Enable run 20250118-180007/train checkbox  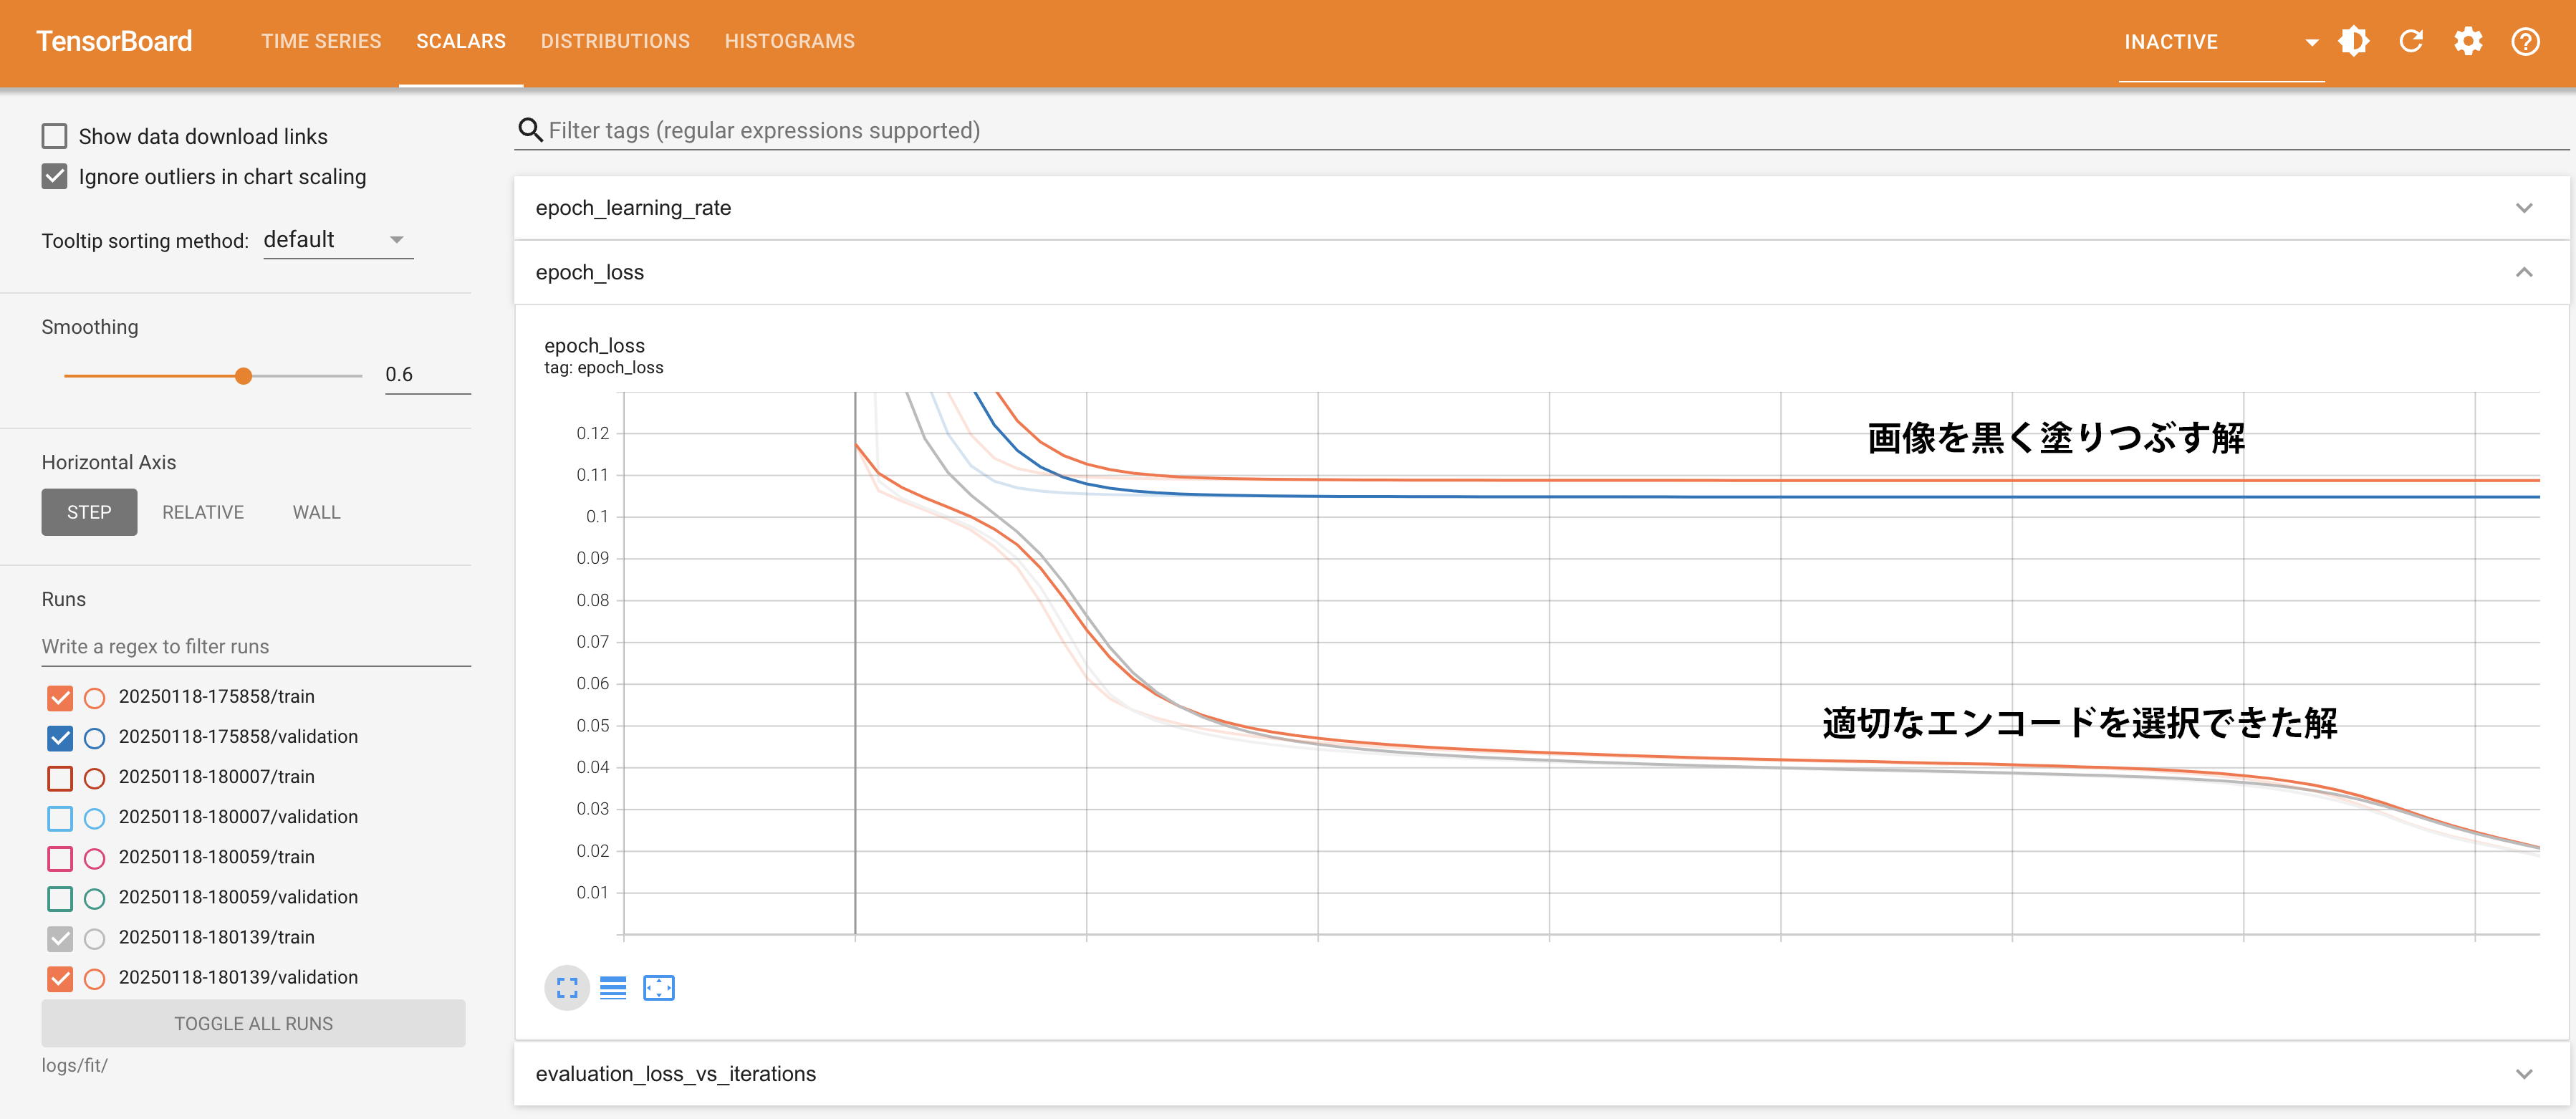click(60, 777)
